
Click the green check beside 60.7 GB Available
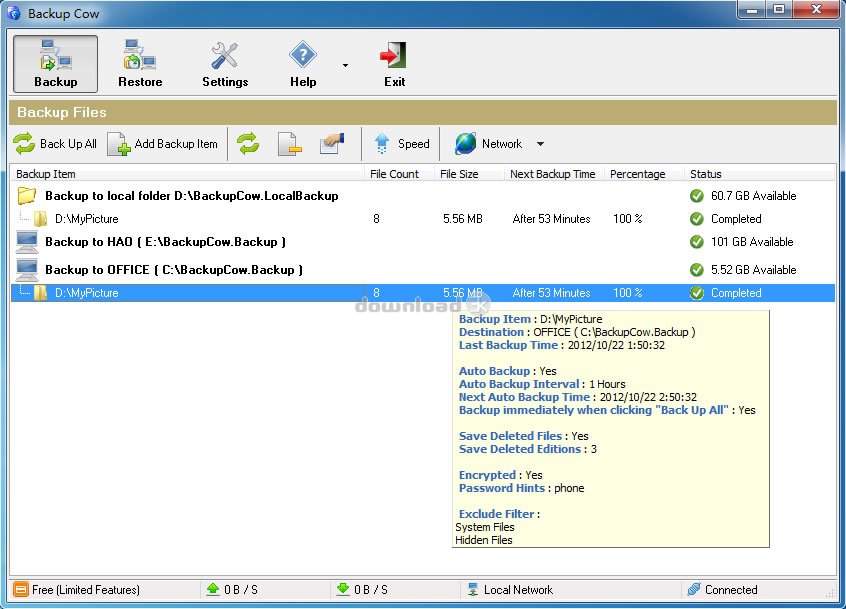[697, 196]
